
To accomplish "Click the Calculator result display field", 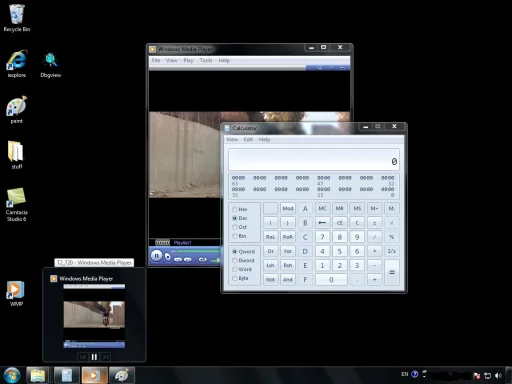I will click(314, 160).
